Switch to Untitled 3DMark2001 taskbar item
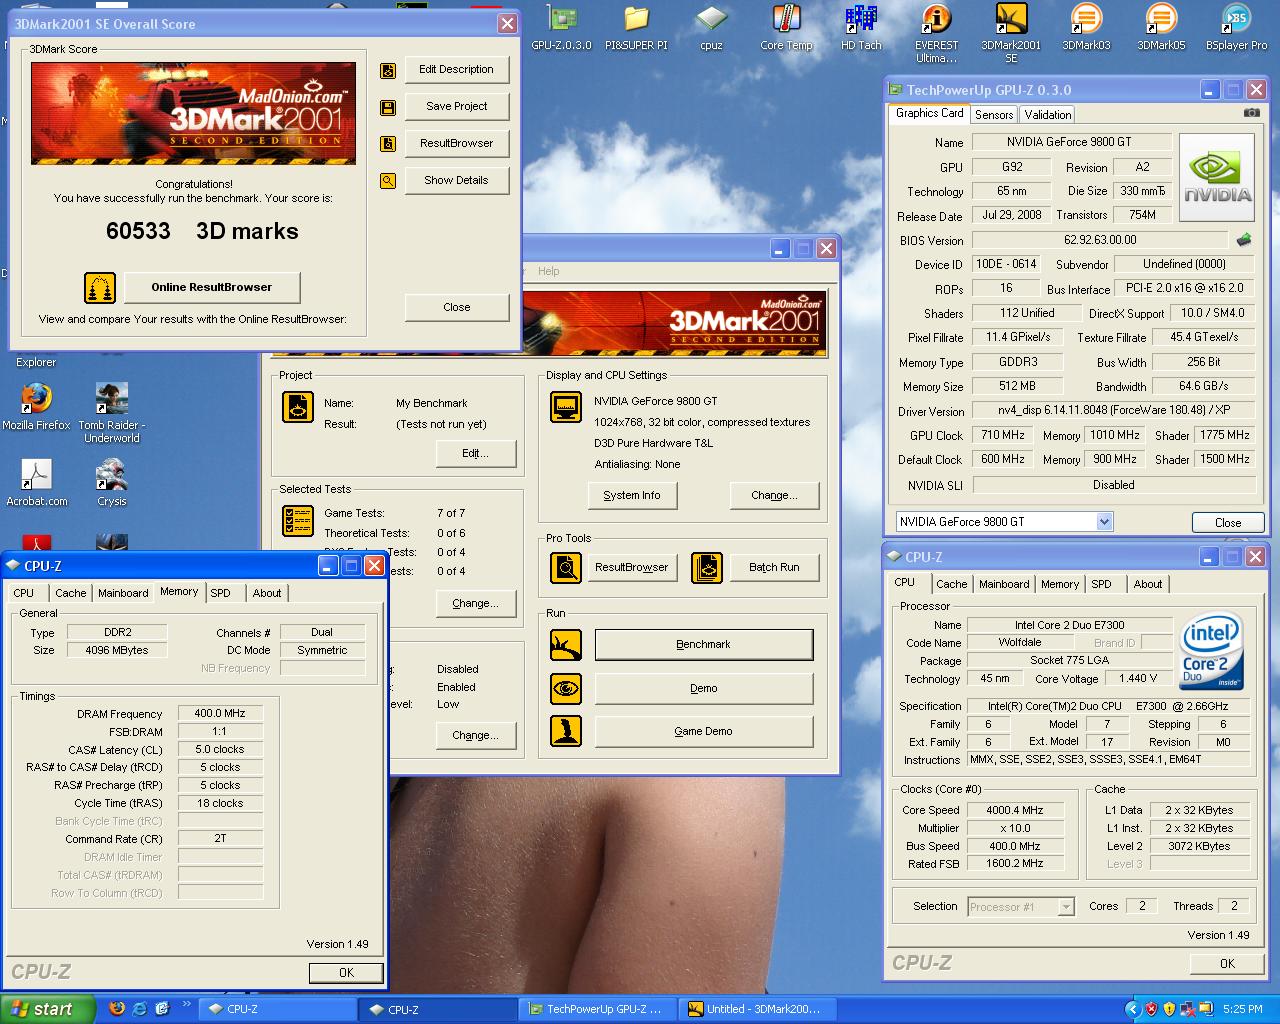This screenshot has width=1280, height=1024. pyautogui.click(x=759, y=1009)
